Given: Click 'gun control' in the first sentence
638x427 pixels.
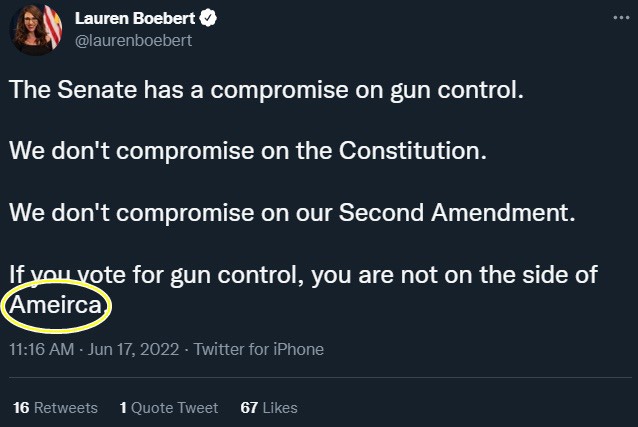Looking at the screenshot, I should click(x=457, y=90).
